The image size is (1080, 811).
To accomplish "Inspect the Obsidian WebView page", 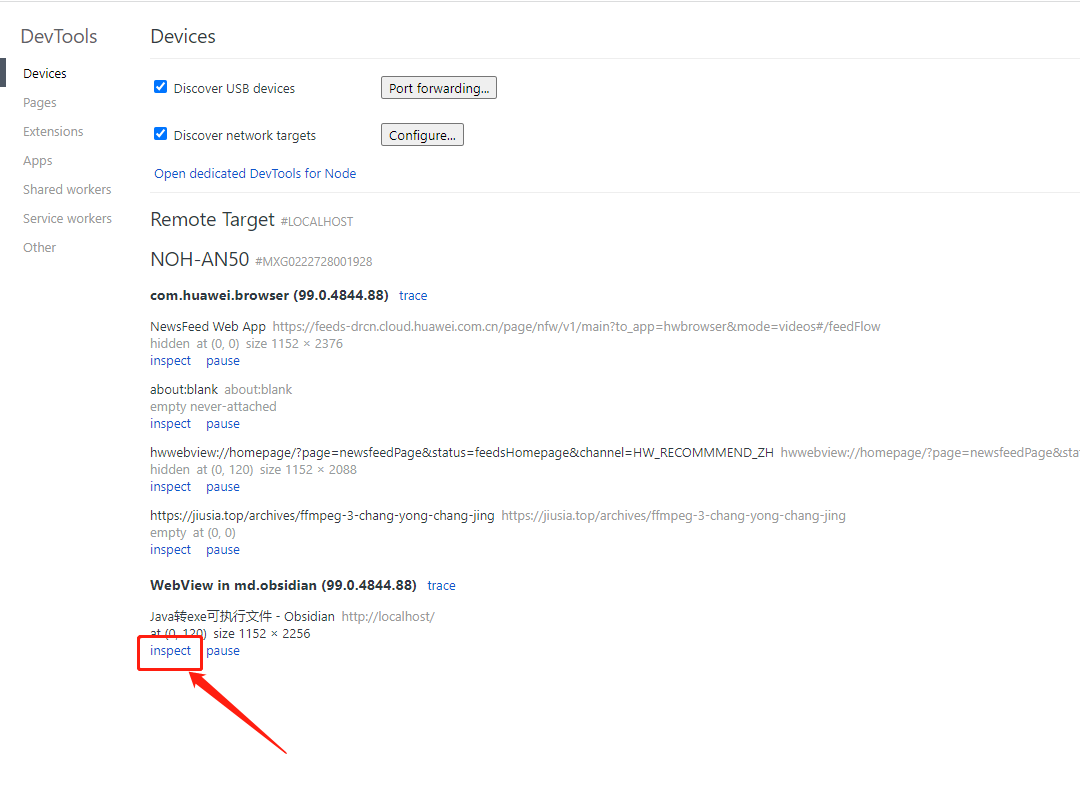I will [x=170, y=651].
